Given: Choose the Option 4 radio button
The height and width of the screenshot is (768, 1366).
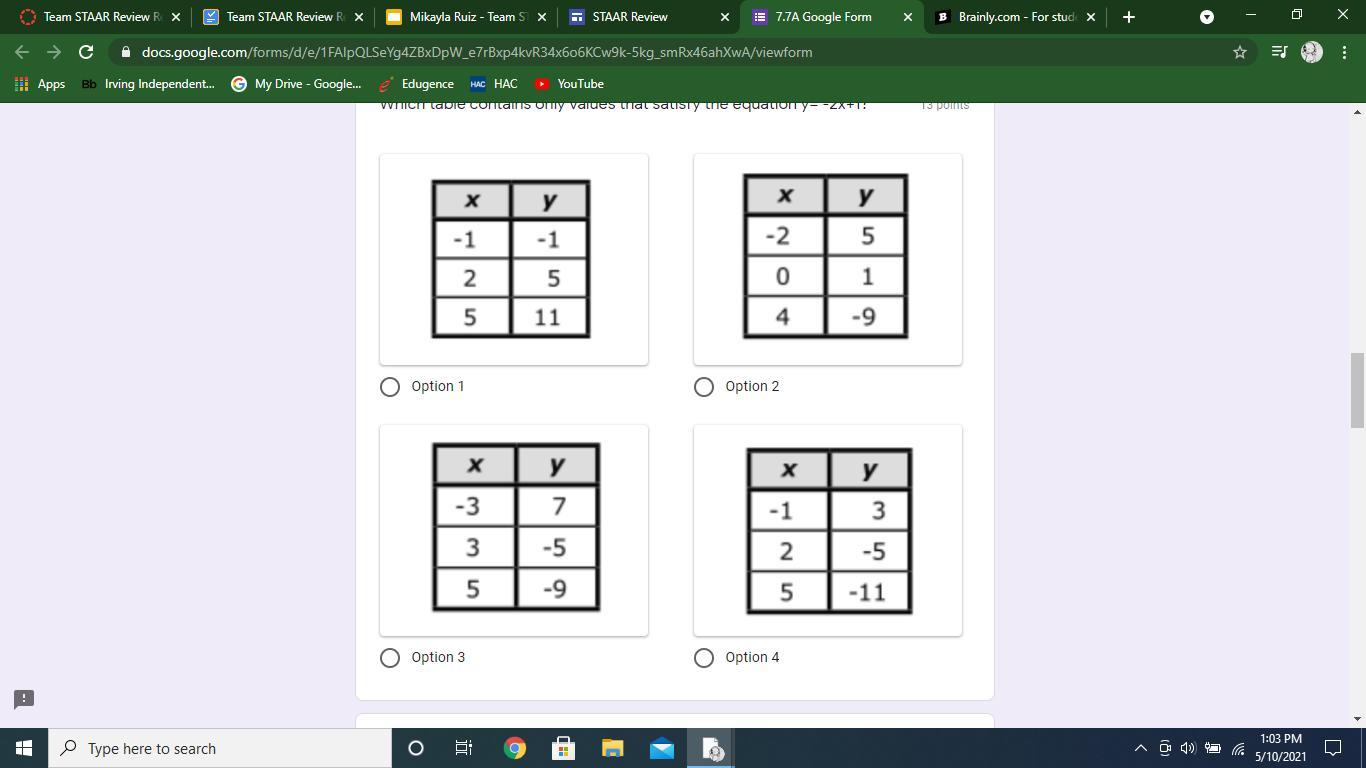Looking at the screenshot, I should [704, 658].
